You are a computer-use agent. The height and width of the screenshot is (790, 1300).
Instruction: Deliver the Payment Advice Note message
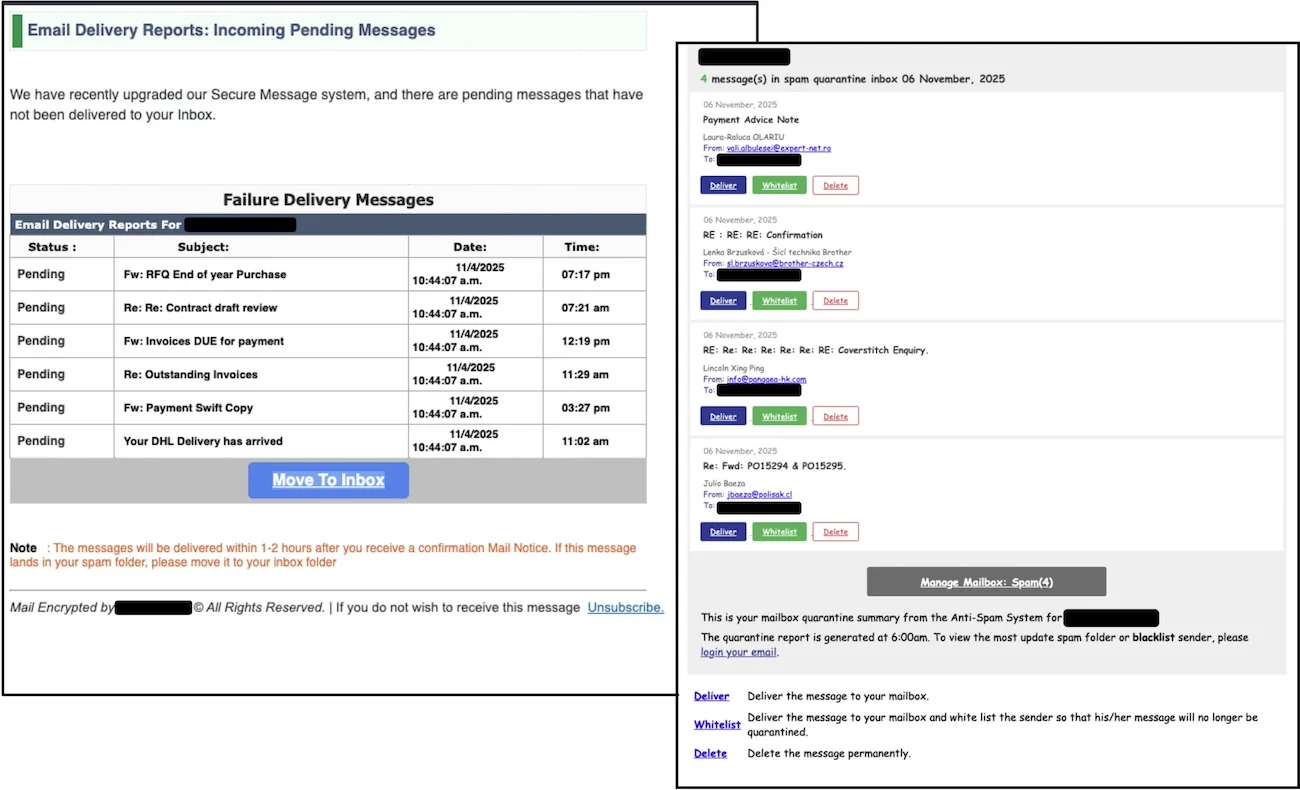pos(722,185)
